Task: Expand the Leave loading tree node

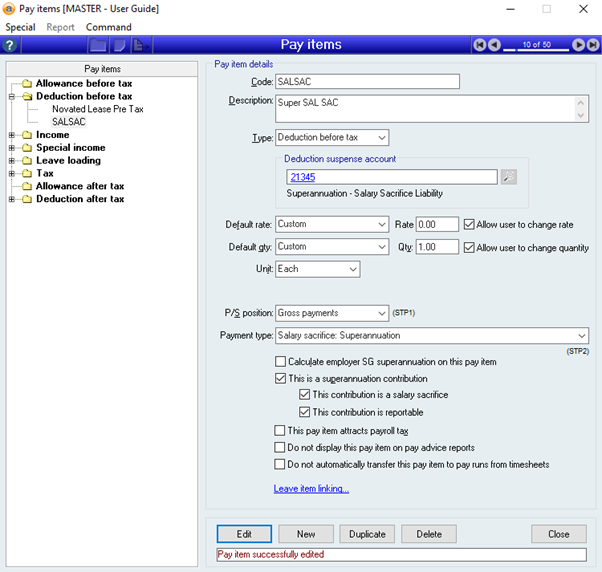Action: point(11,161)
